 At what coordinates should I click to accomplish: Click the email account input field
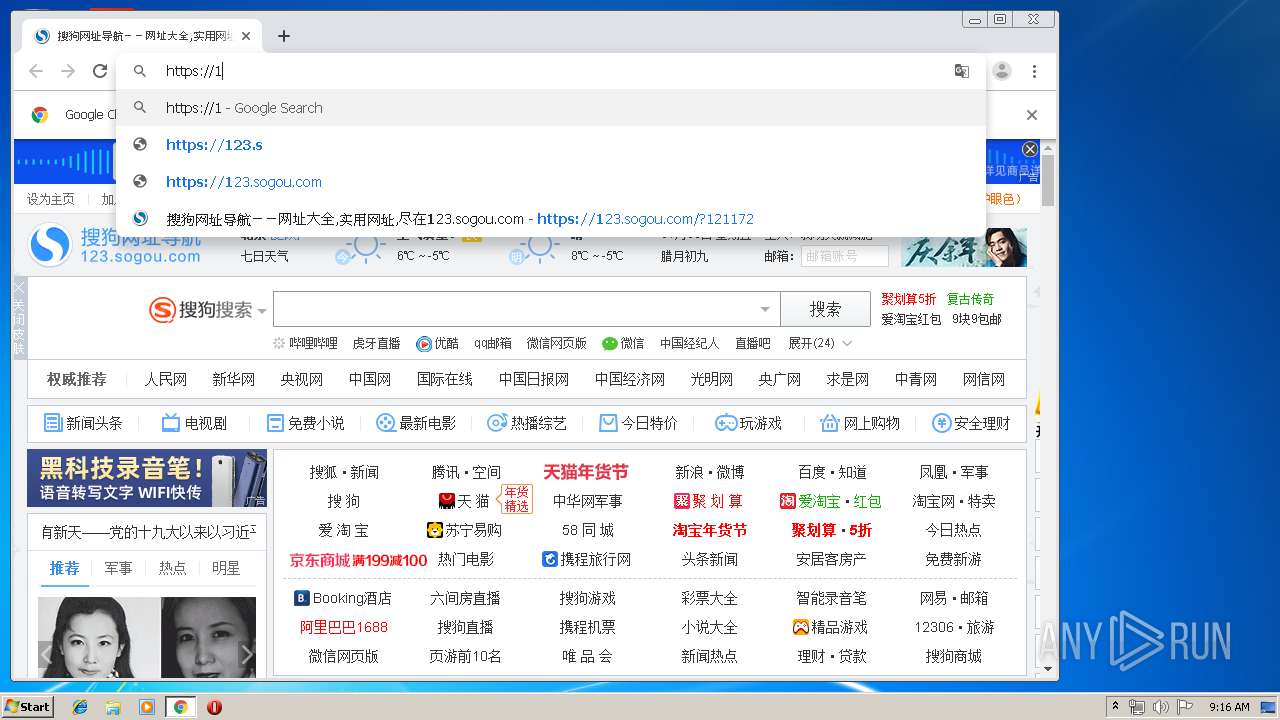point(844,256)
